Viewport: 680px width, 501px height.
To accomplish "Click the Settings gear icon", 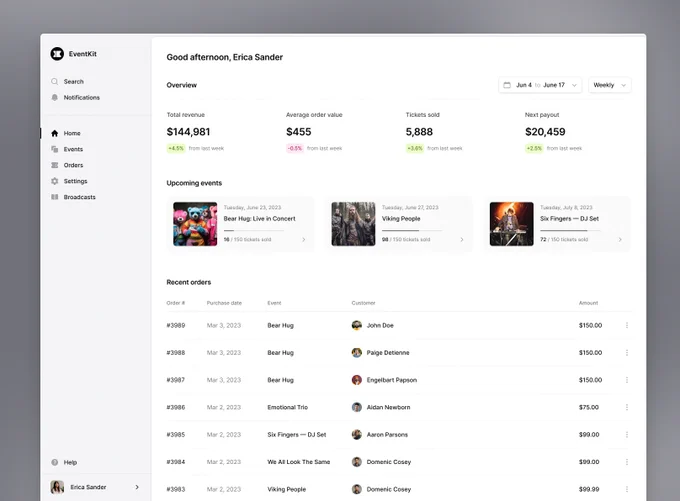I will click(x=55, y=181).
